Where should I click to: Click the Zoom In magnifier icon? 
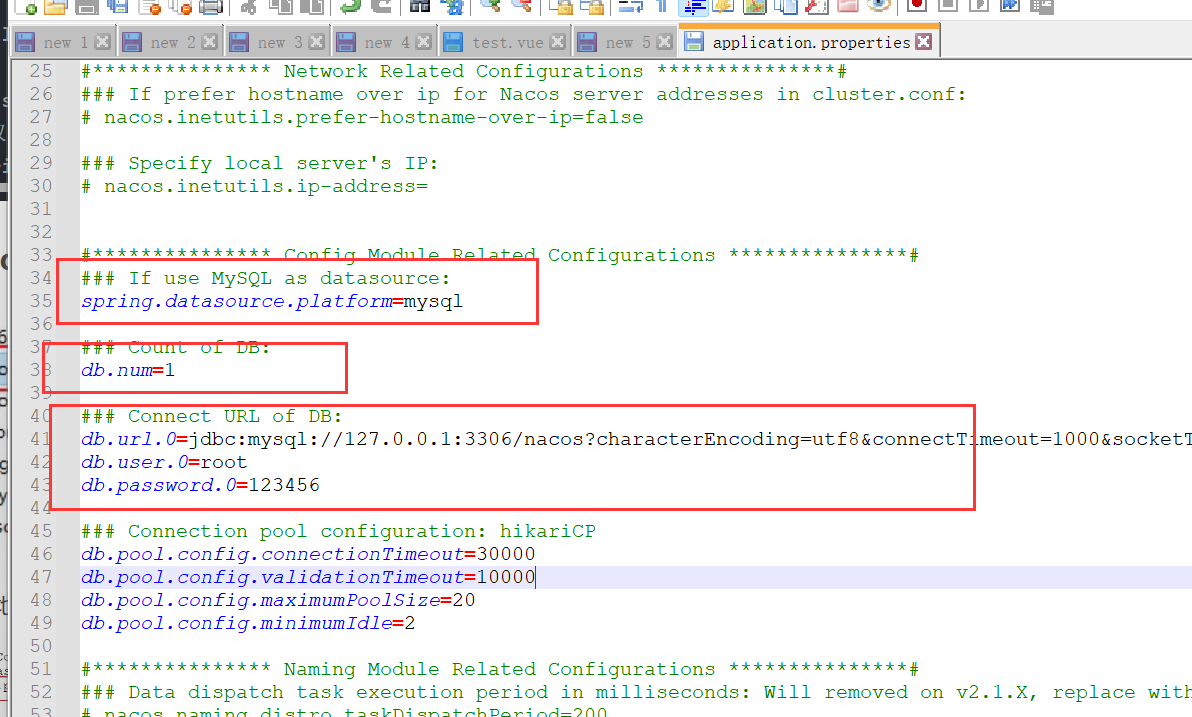(x=490, y=6)
